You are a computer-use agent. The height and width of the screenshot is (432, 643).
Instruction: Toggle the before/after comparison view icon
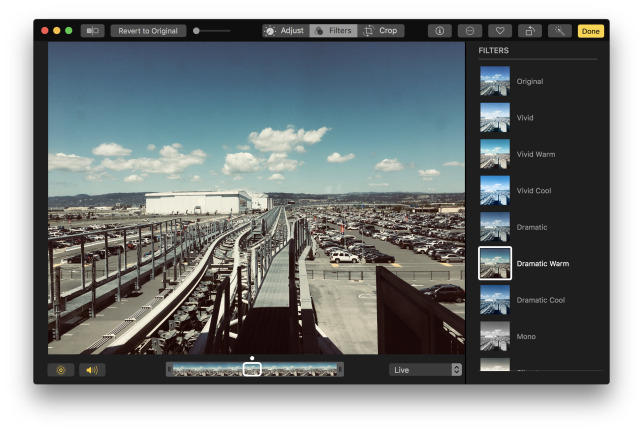pos(93,31)
